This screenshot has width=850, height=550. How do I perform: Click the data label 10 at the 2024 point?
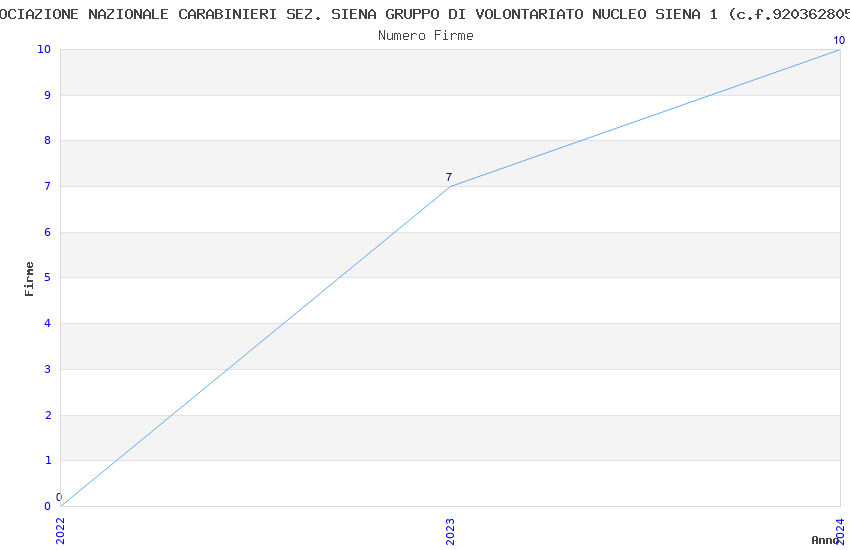(839, 40)
